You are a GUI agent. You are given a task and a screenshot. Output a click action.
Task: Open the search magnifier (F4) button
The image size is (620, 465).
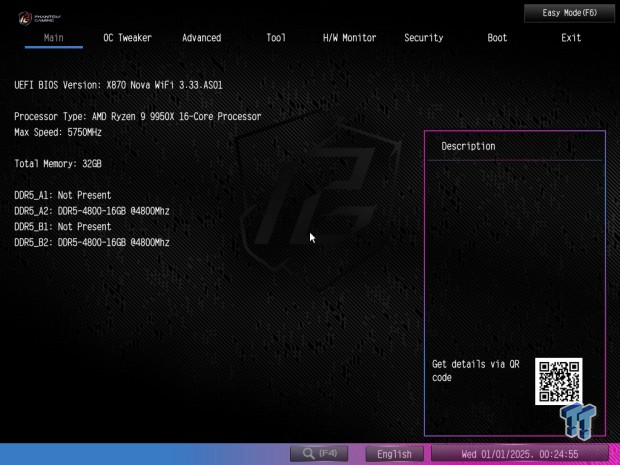click(319, 454)
